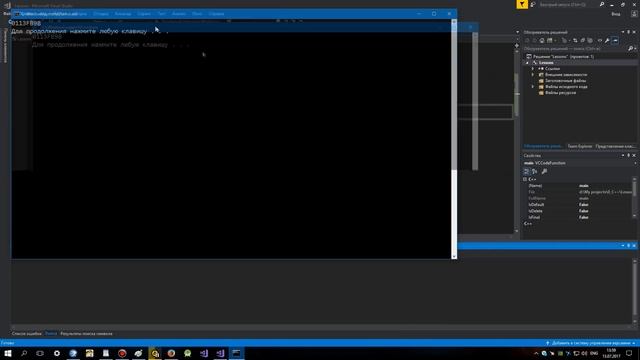Expand the Файлы исходного кода folder
The width and height of the screenshot is (640, 360).
(x=533, y=87)
